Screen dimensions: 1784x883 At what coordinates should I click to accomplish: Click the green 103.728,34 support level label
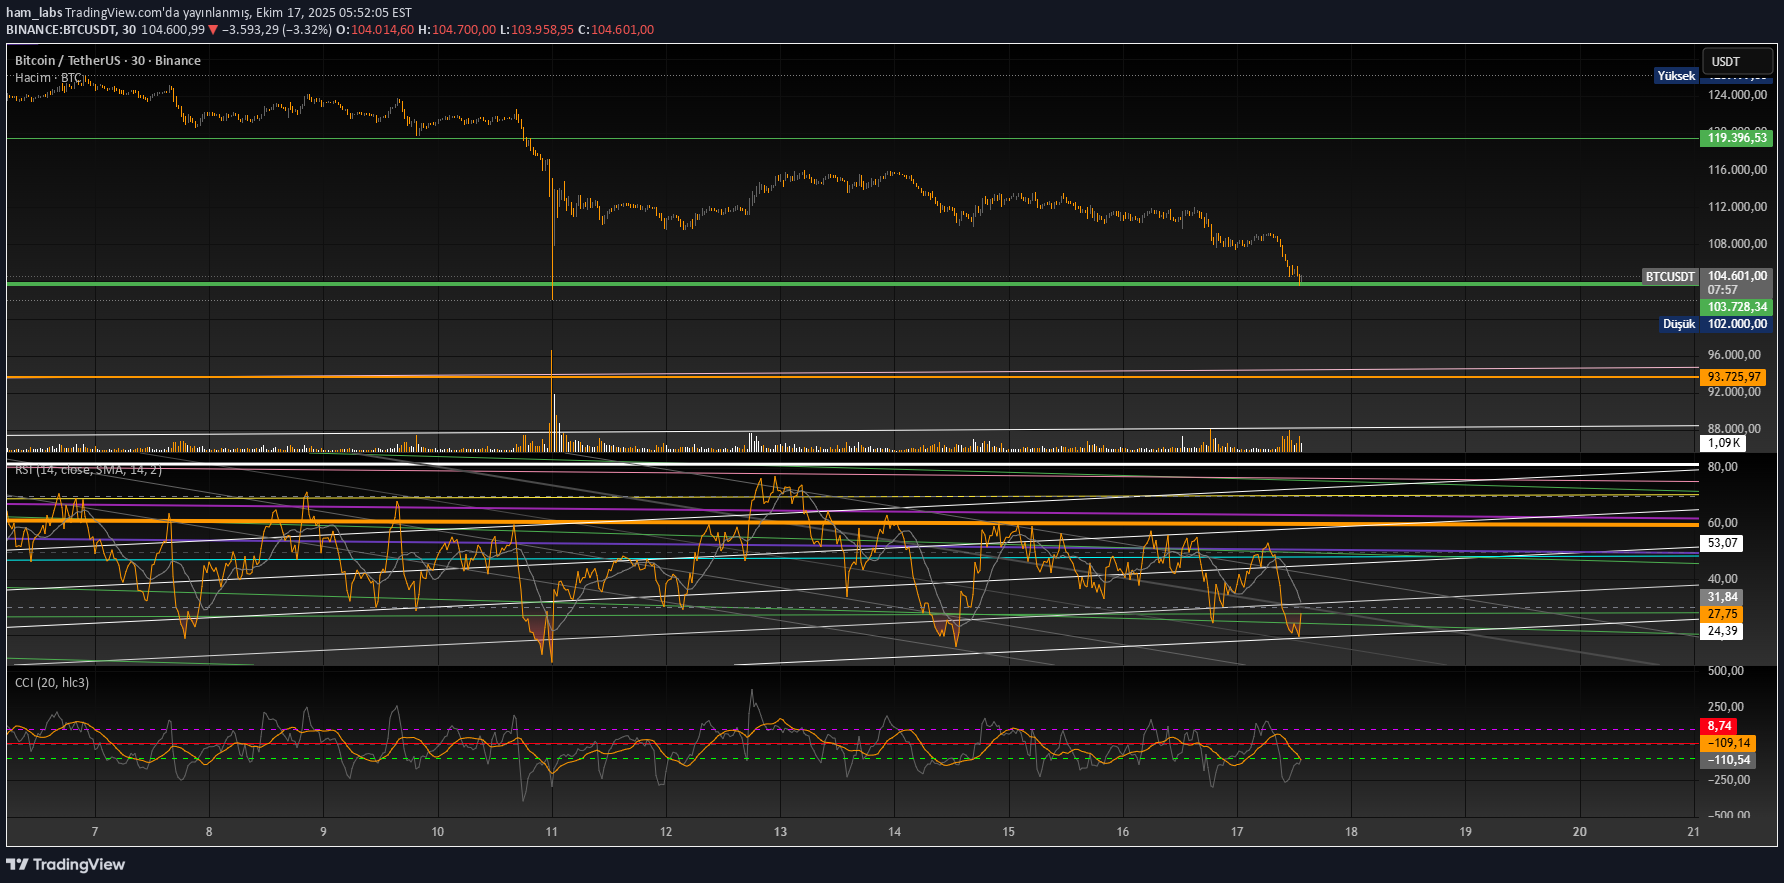click(x=1736, y=307)
